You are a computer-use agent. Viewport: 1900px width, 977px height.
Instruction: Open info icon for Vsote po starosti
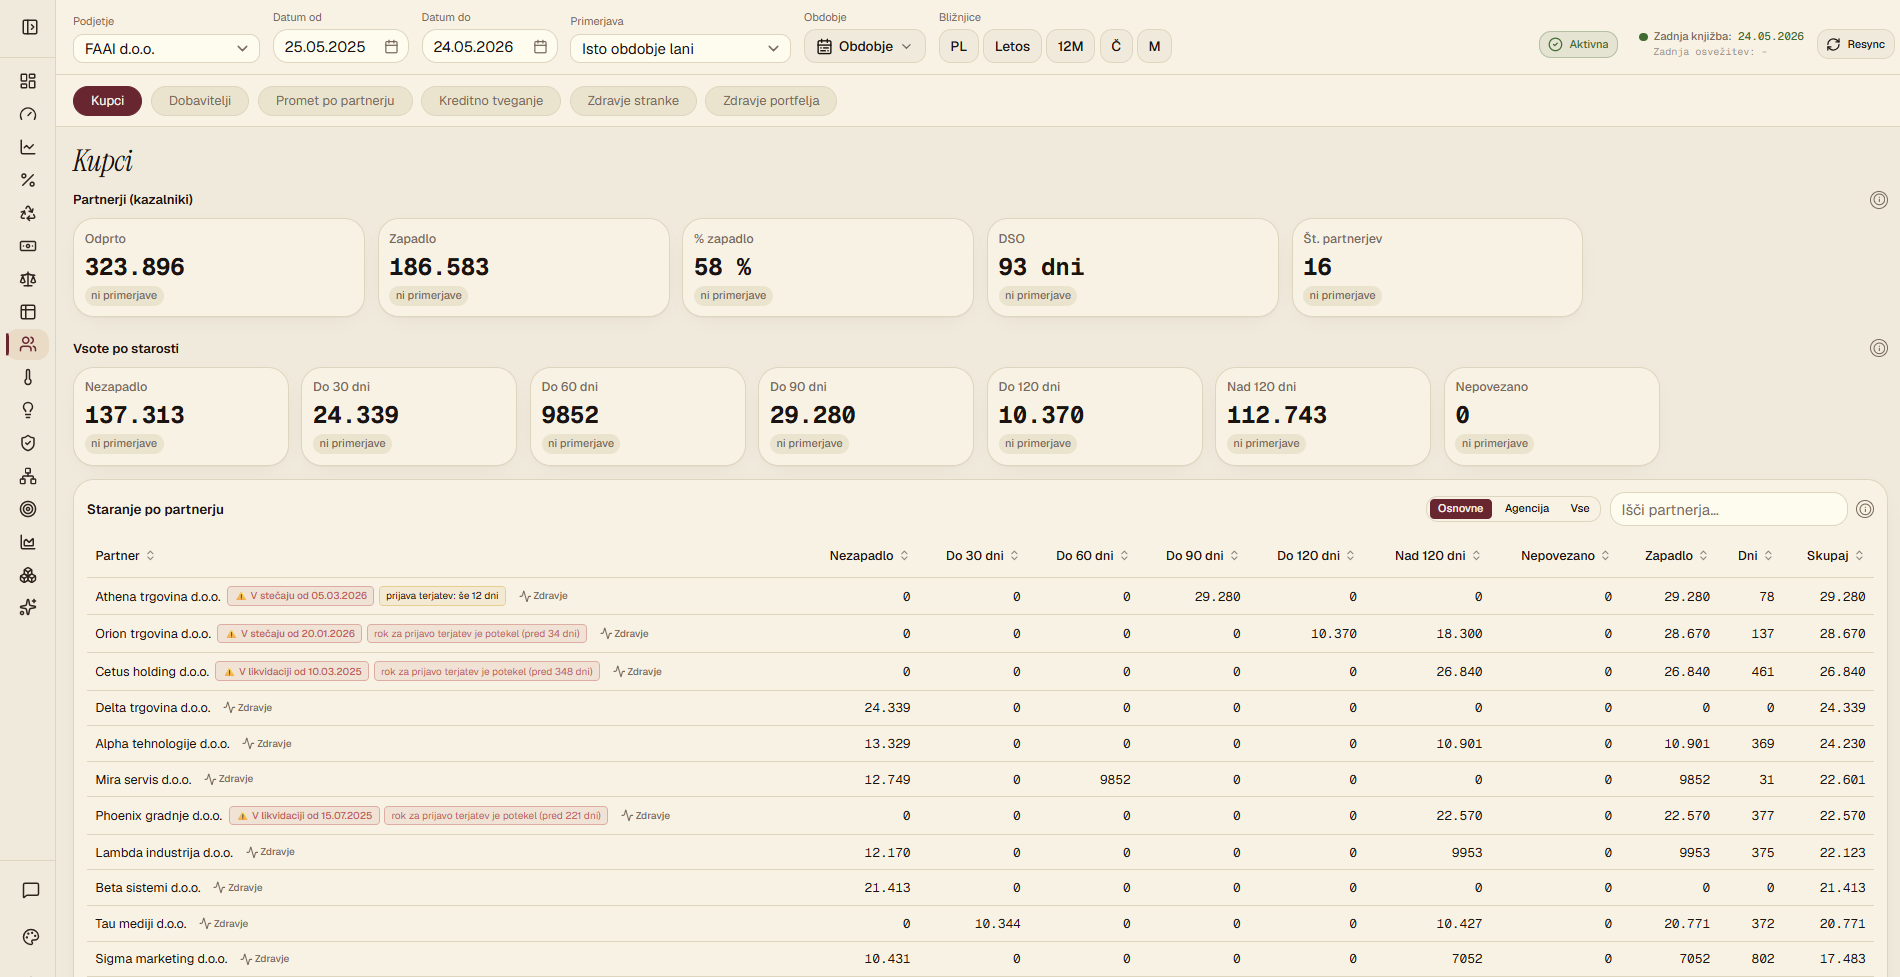1879,348
